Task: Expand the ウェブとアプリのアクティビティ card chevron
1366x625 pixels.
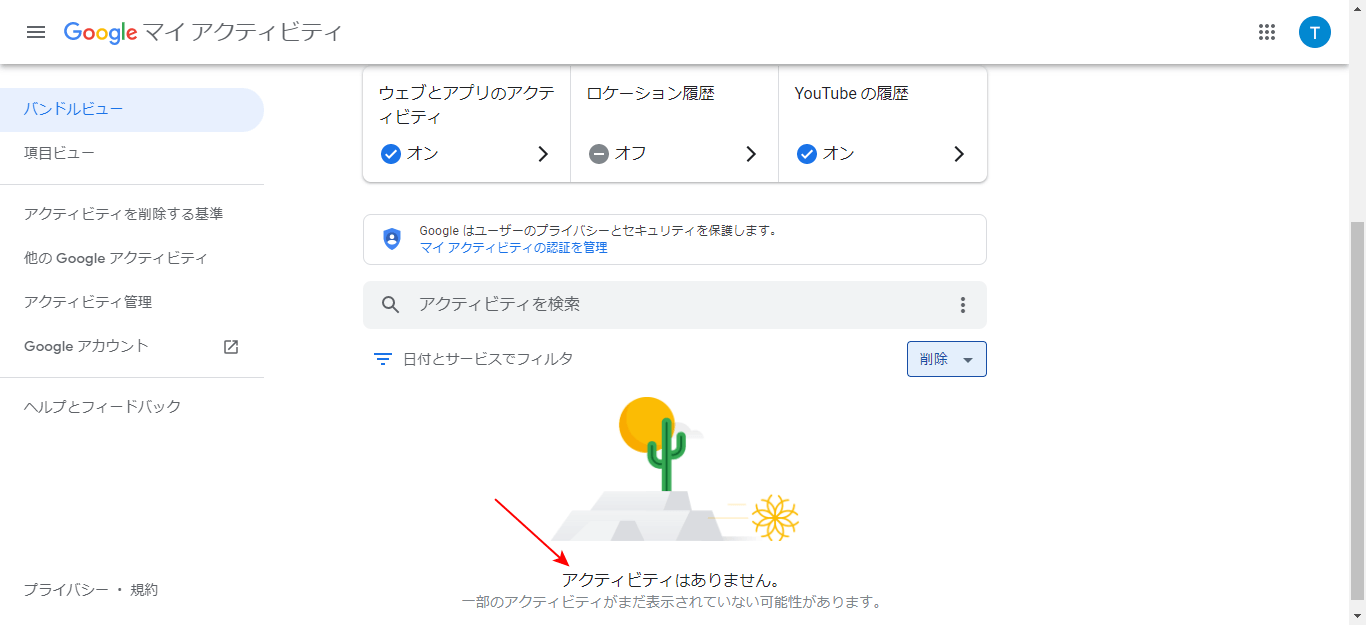Action: [543, 154]
